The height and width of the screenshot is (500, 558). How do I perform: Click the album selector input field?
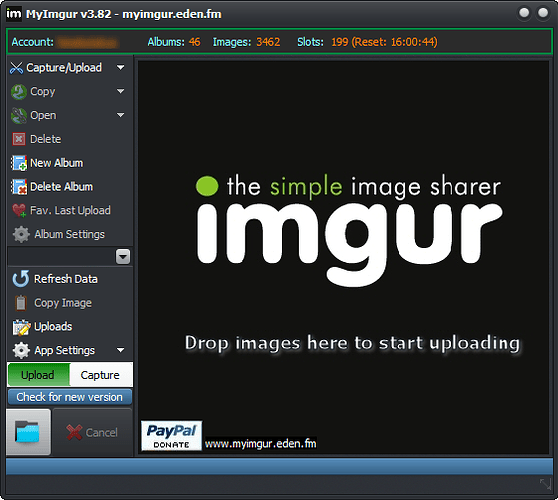(x=62, y=257)
